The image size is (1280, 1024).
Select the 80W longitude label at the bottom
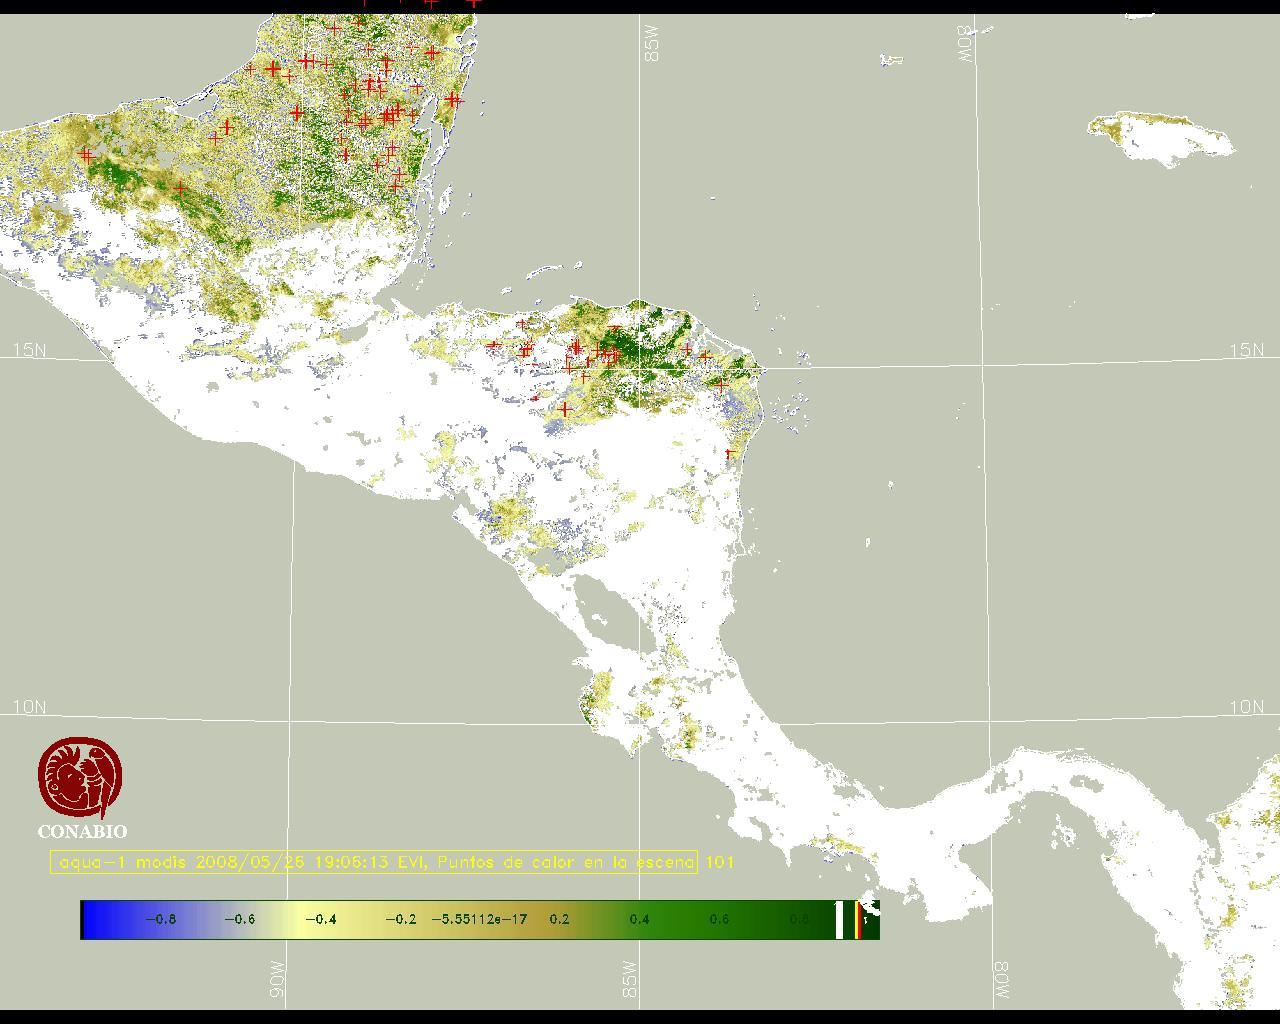tap(1001, 982)
